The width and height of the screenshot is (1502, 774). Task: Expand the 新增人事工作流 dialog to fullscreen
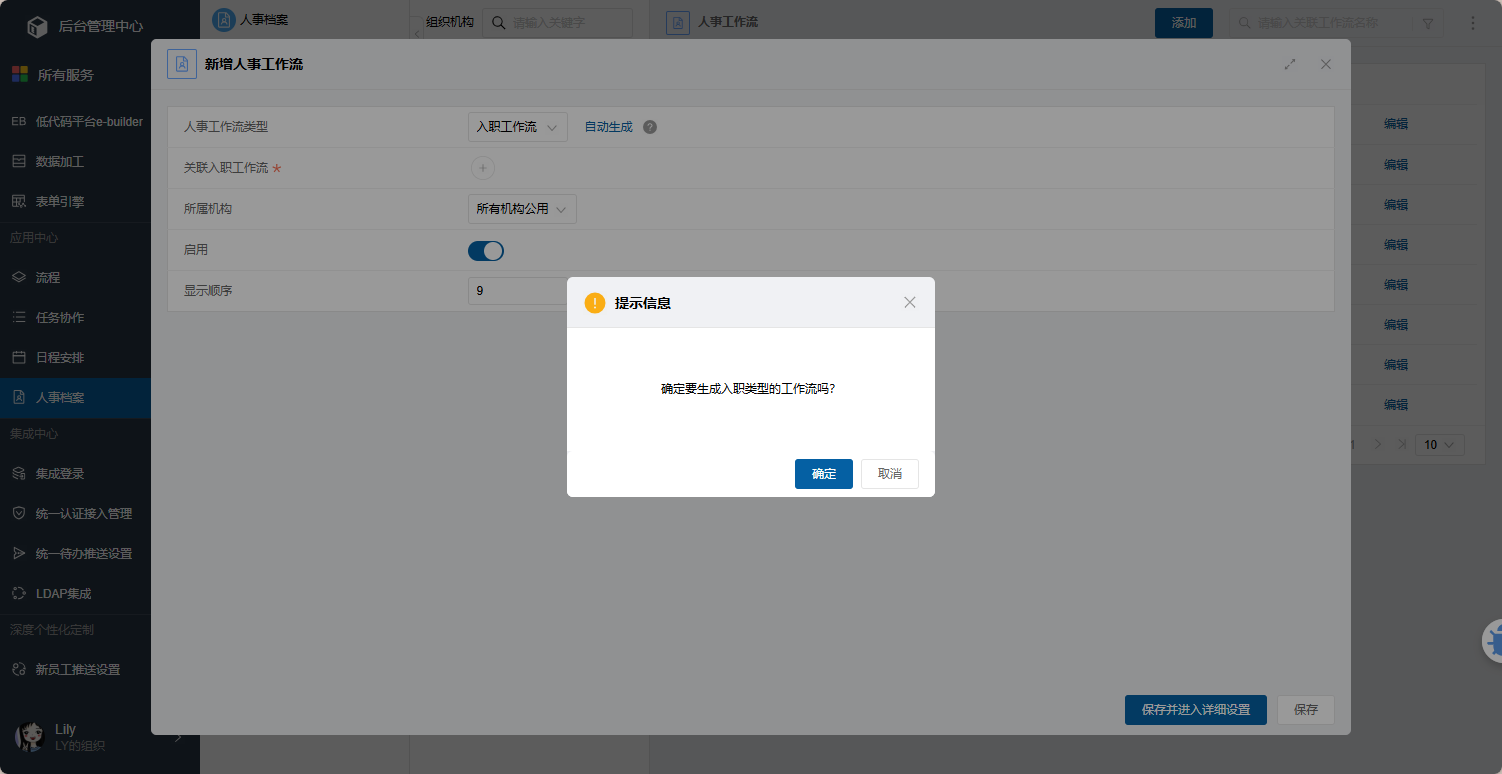click(x=1290, y=64)
